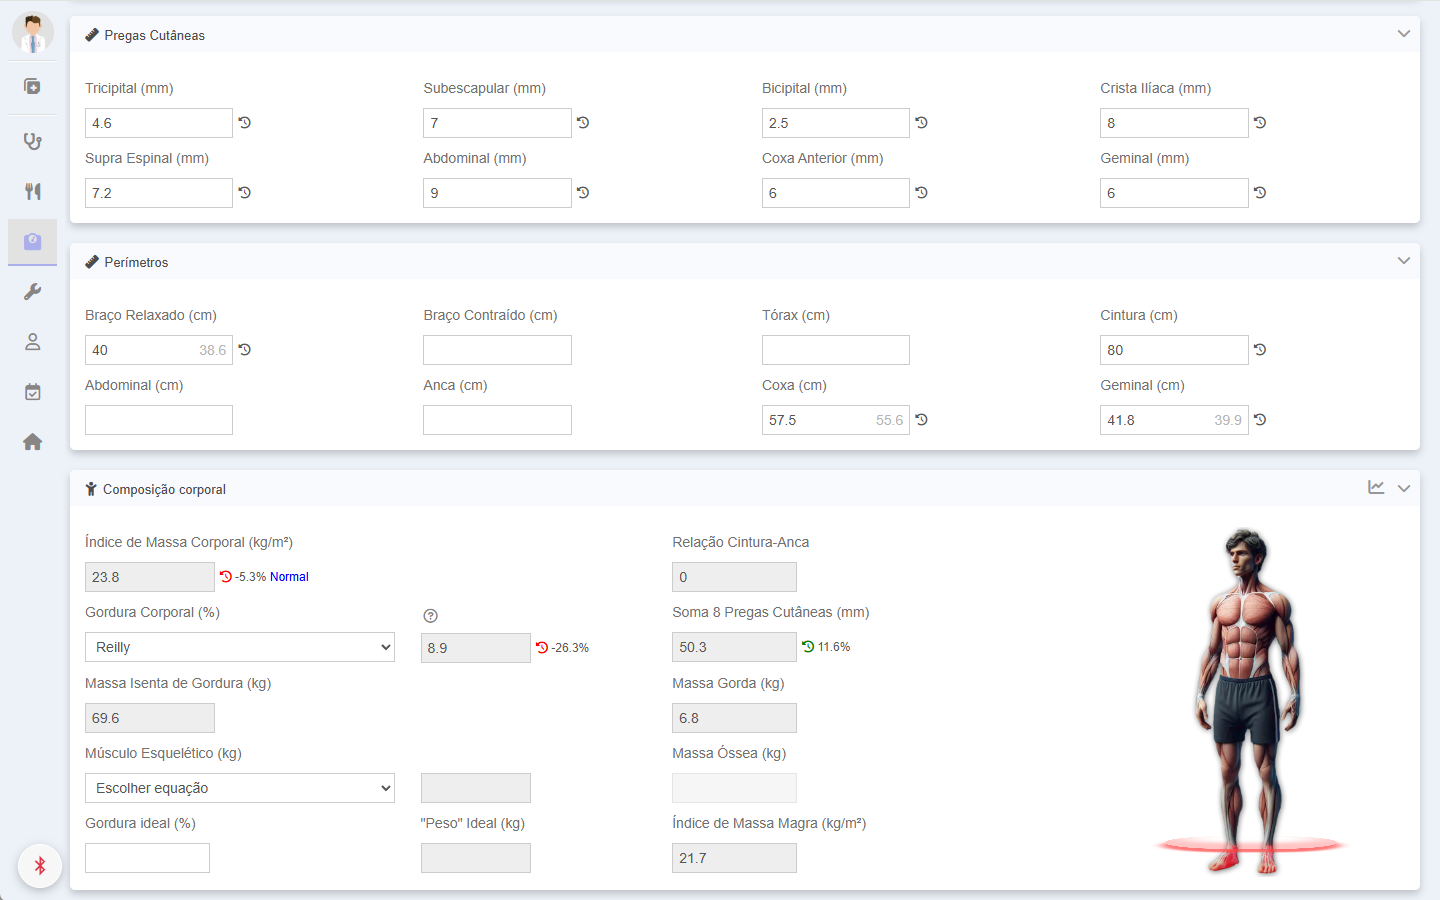The image size is (1440, 900).
Task: Open the wrench tools section
Action: point(32,292)
